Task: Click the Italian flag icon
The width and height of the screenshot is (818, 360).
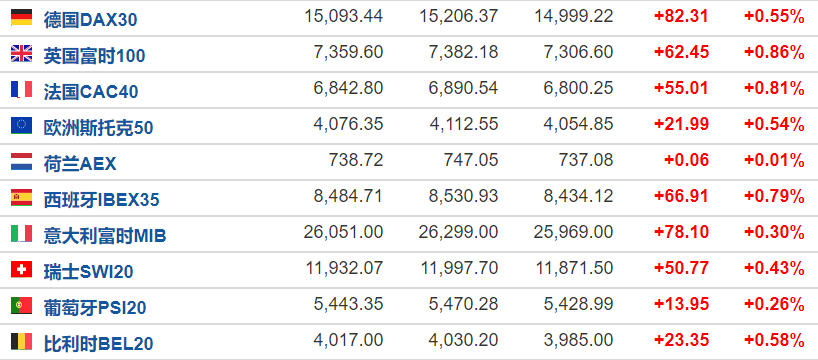Action: [21, 233]
